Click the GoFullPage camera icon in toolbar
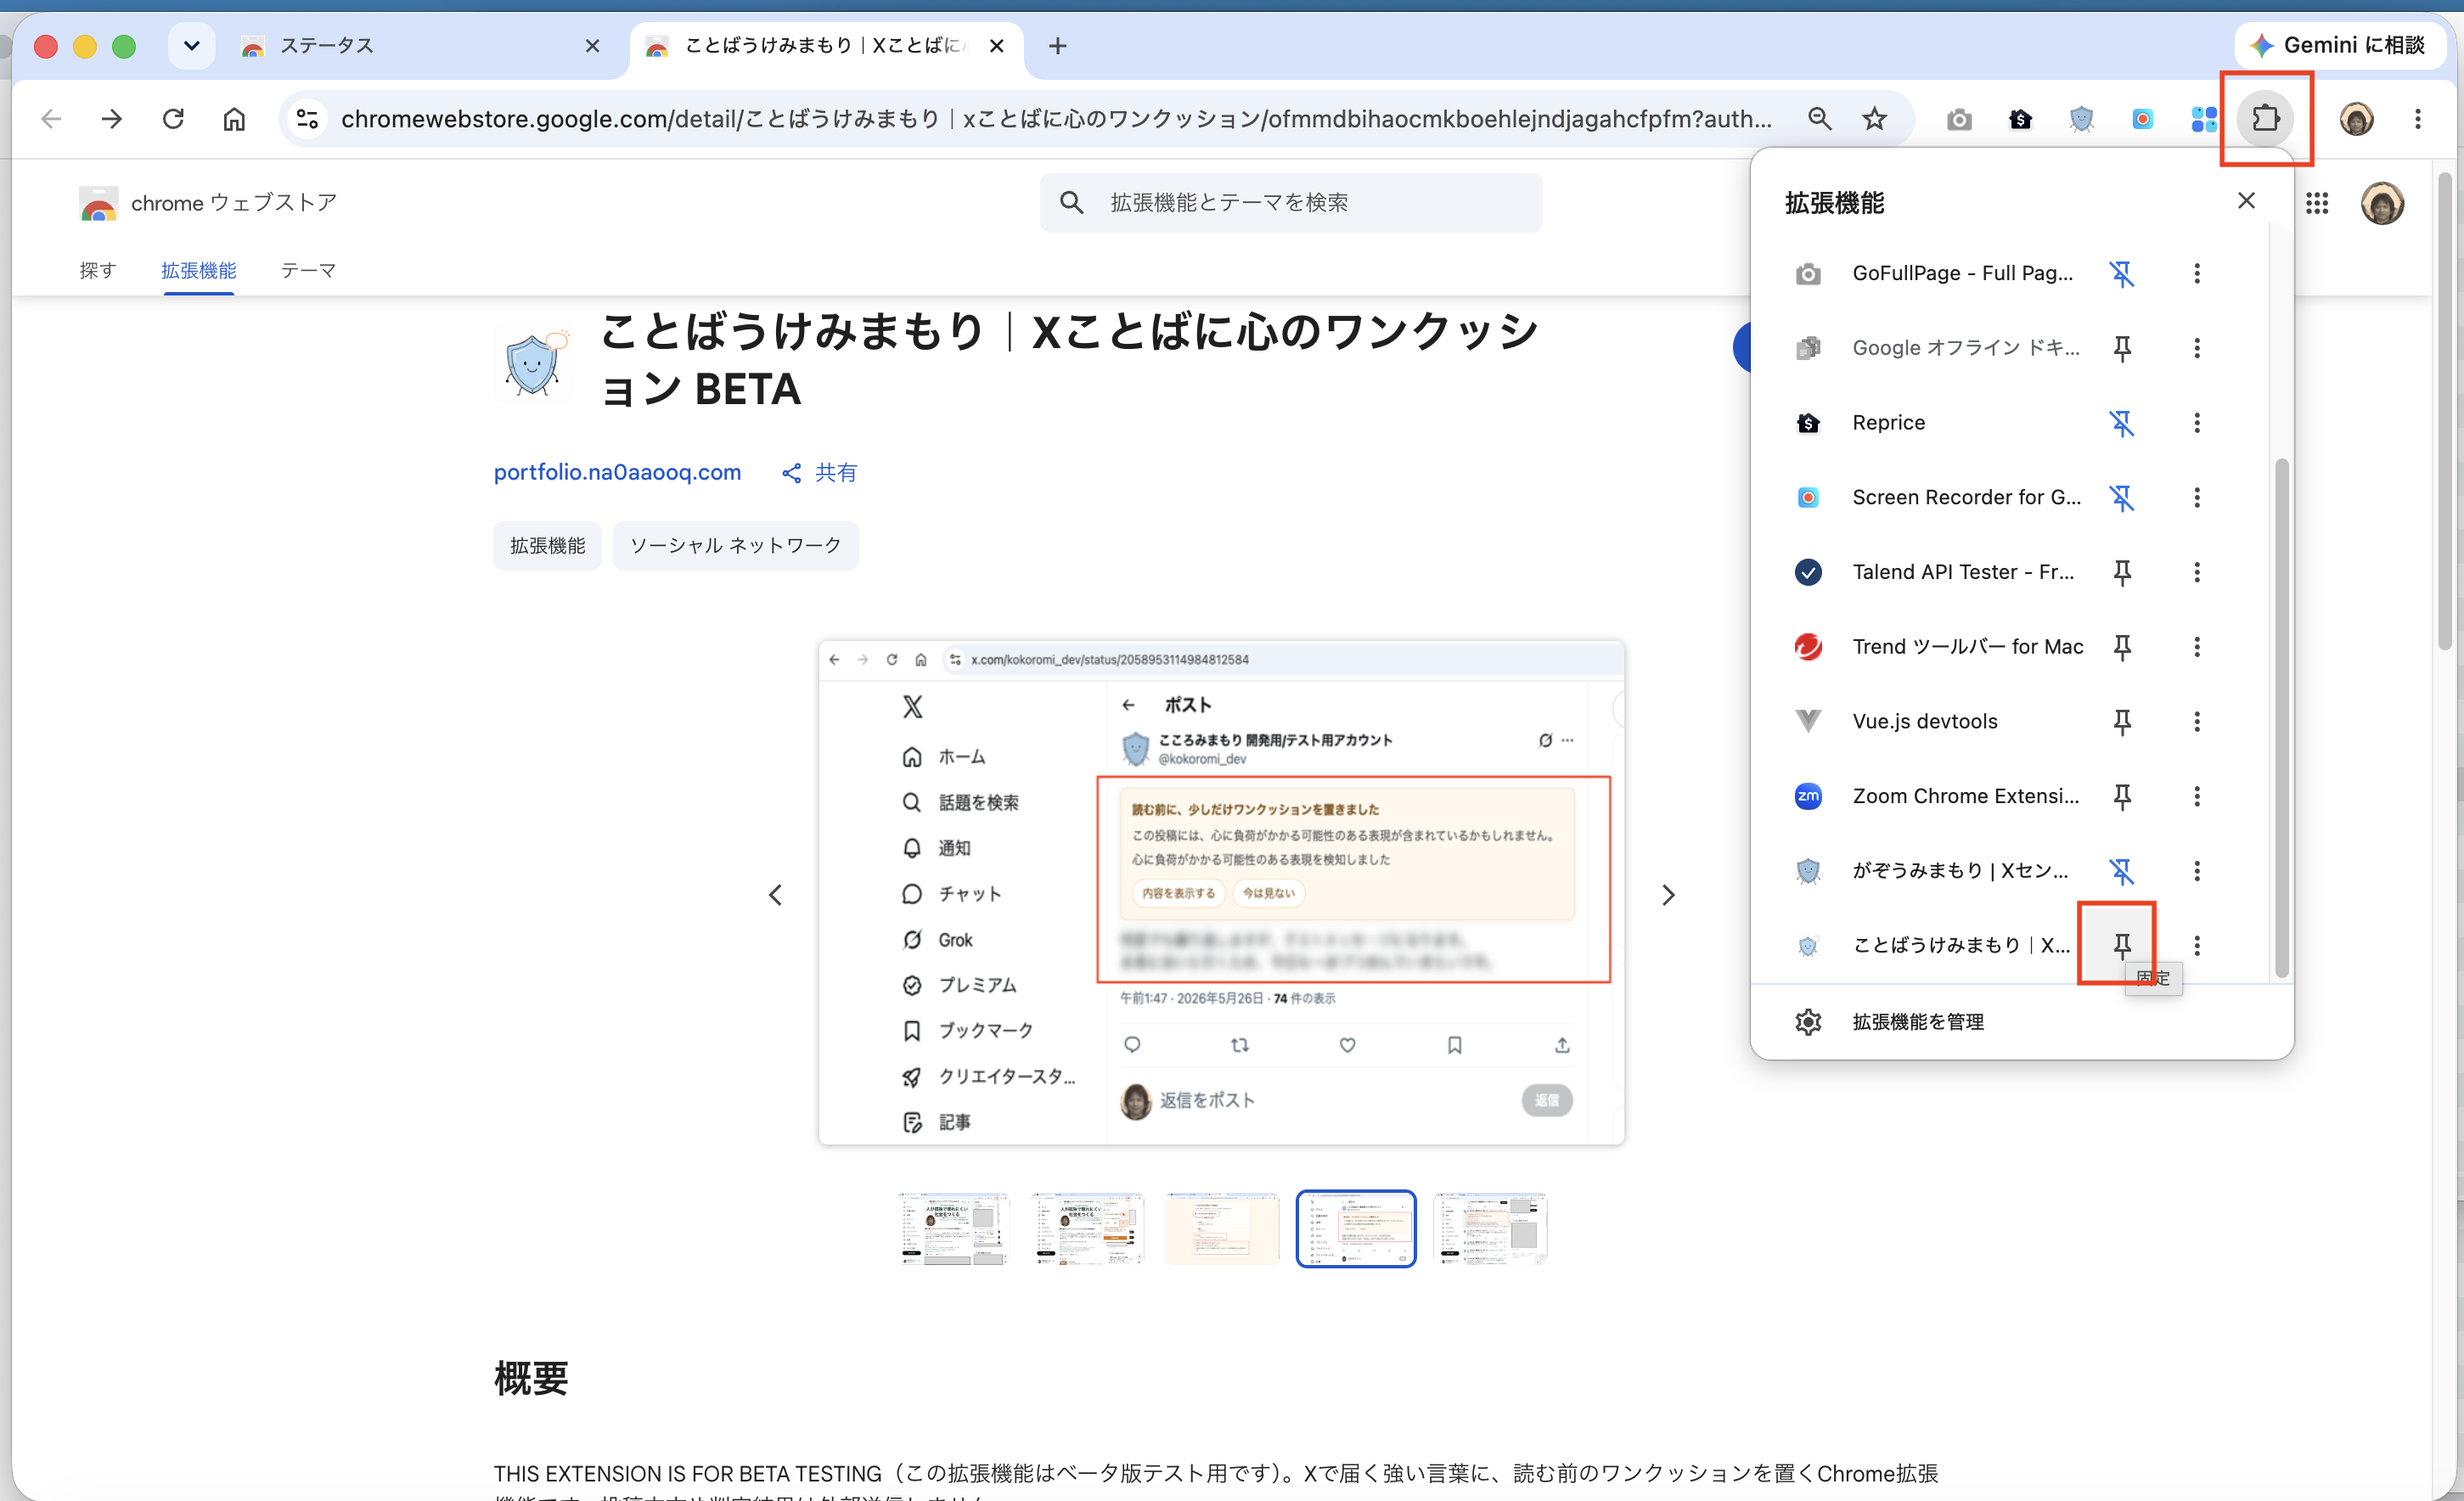Viewport: 2464px width, 1501px height. click(x=1959, y=120)
